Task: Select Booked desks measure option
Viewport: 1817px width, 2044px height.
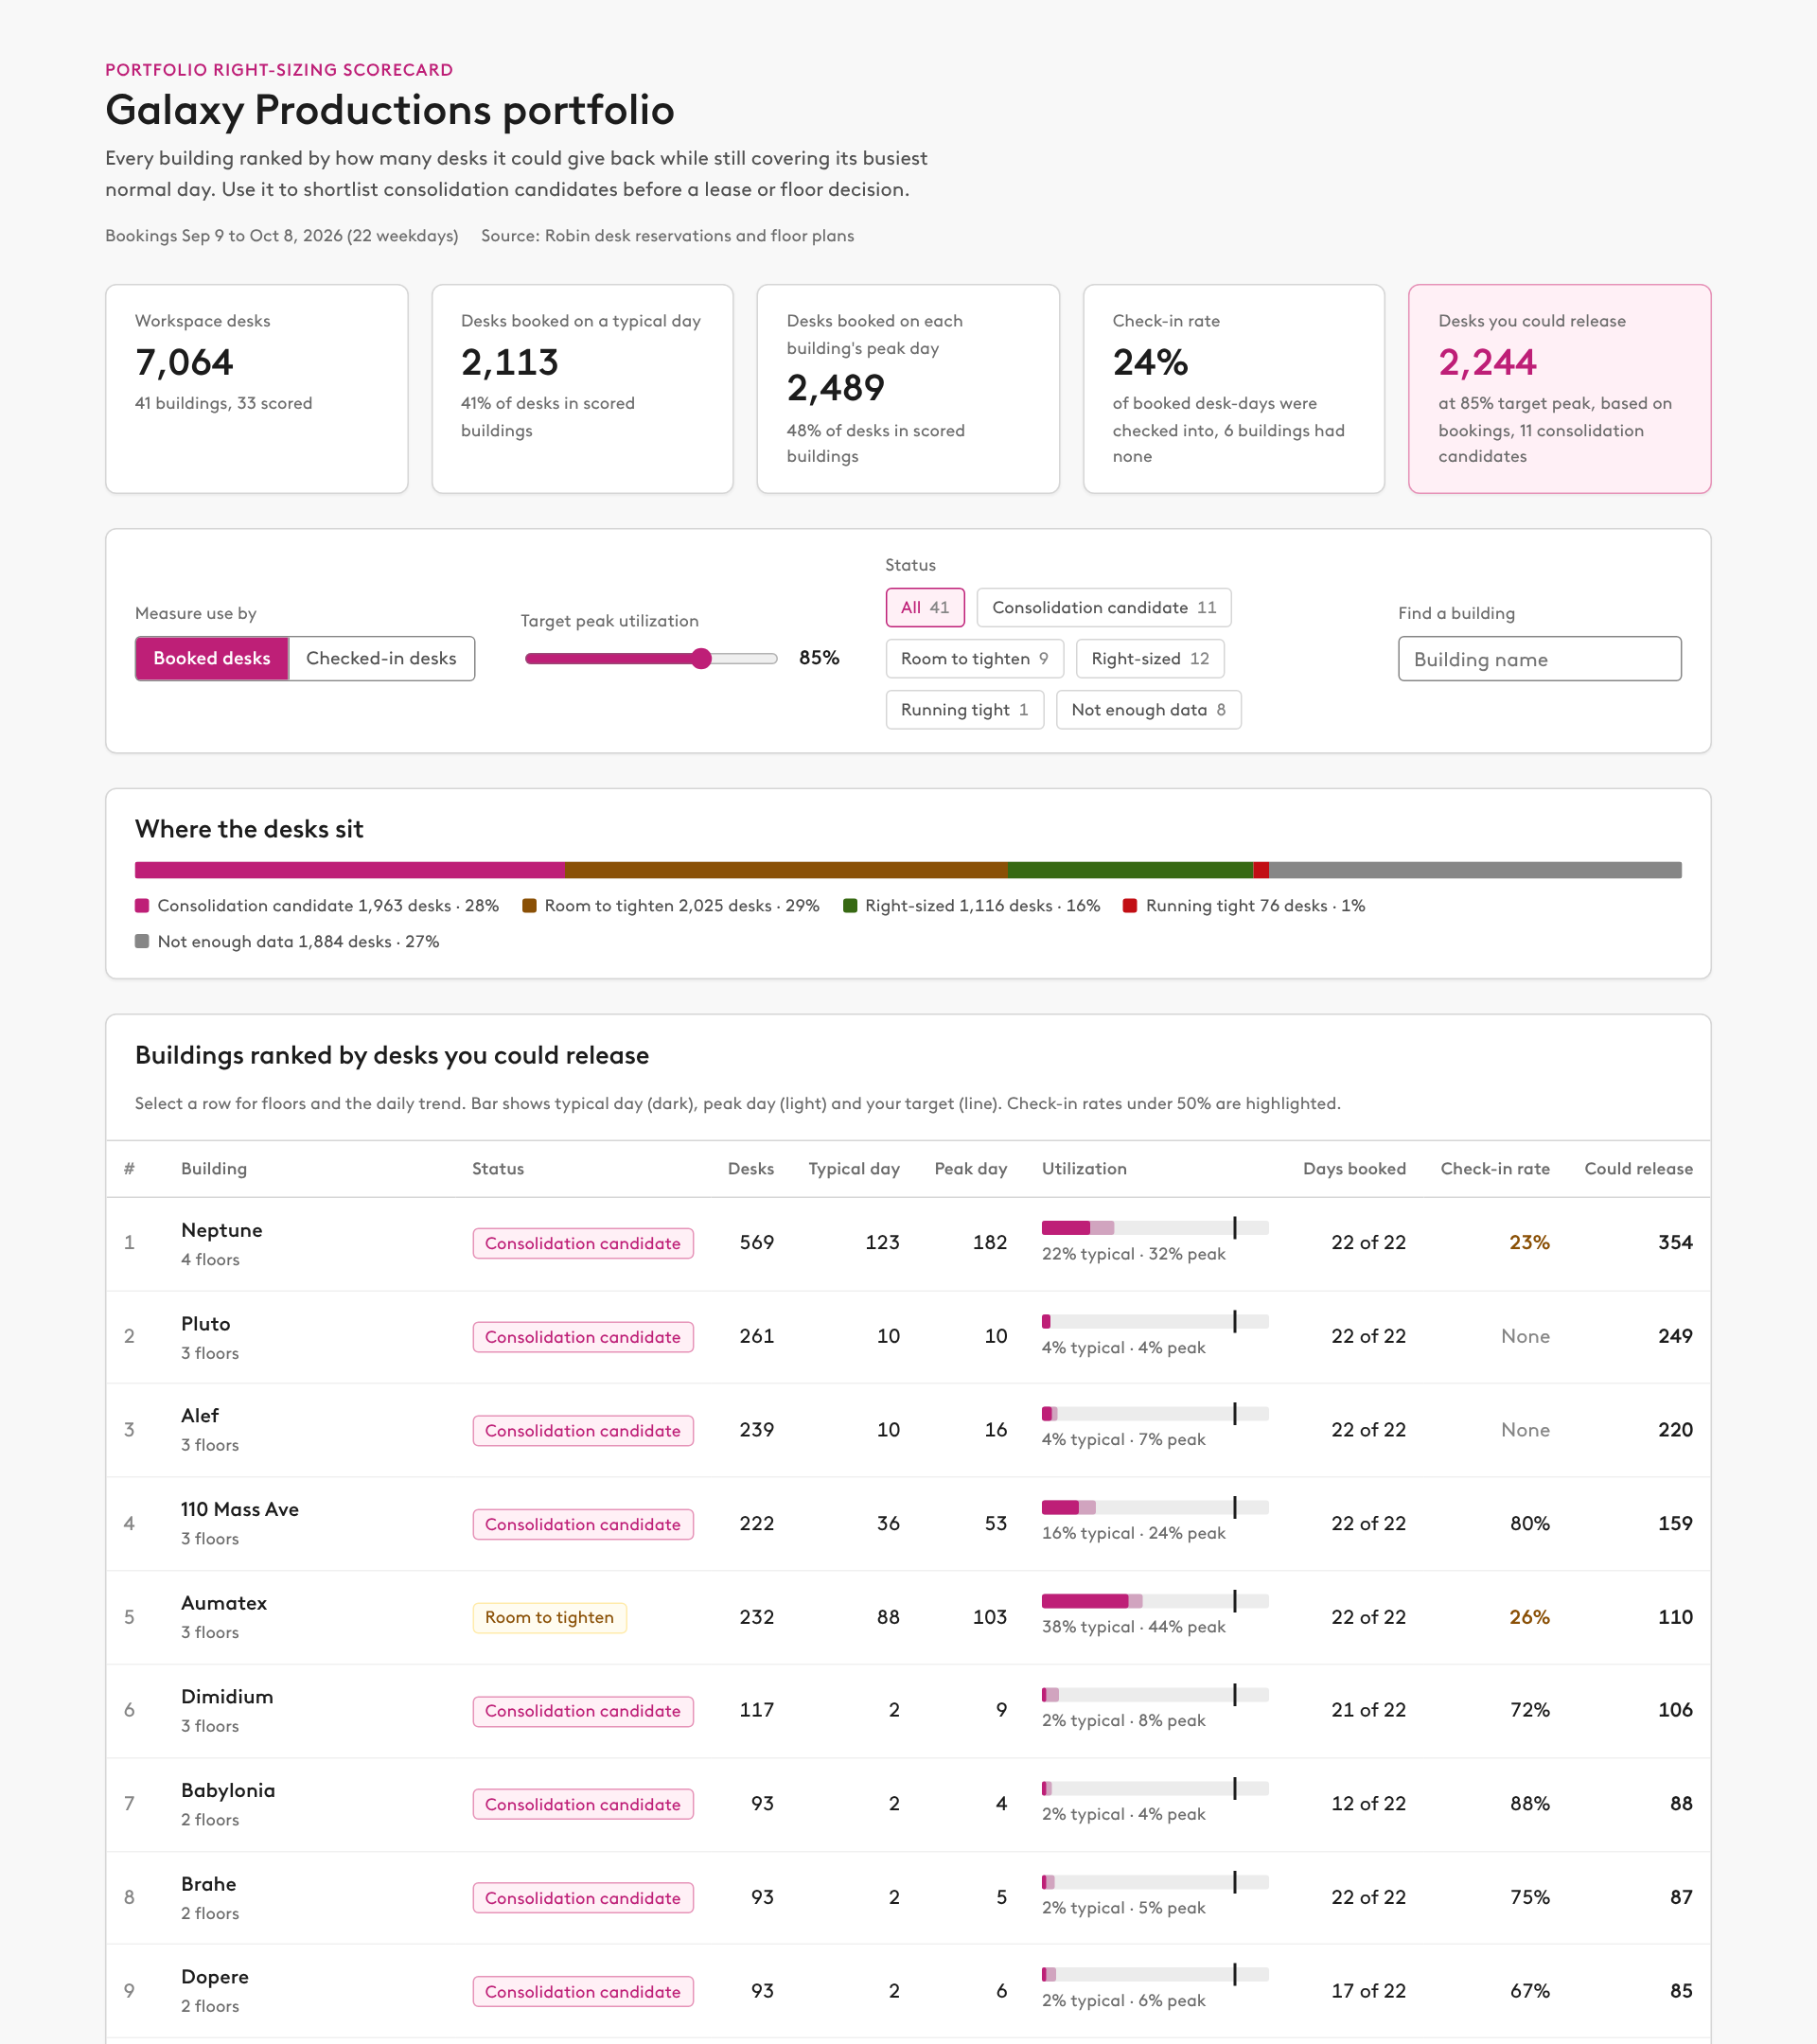Action: tap(212, 658)
